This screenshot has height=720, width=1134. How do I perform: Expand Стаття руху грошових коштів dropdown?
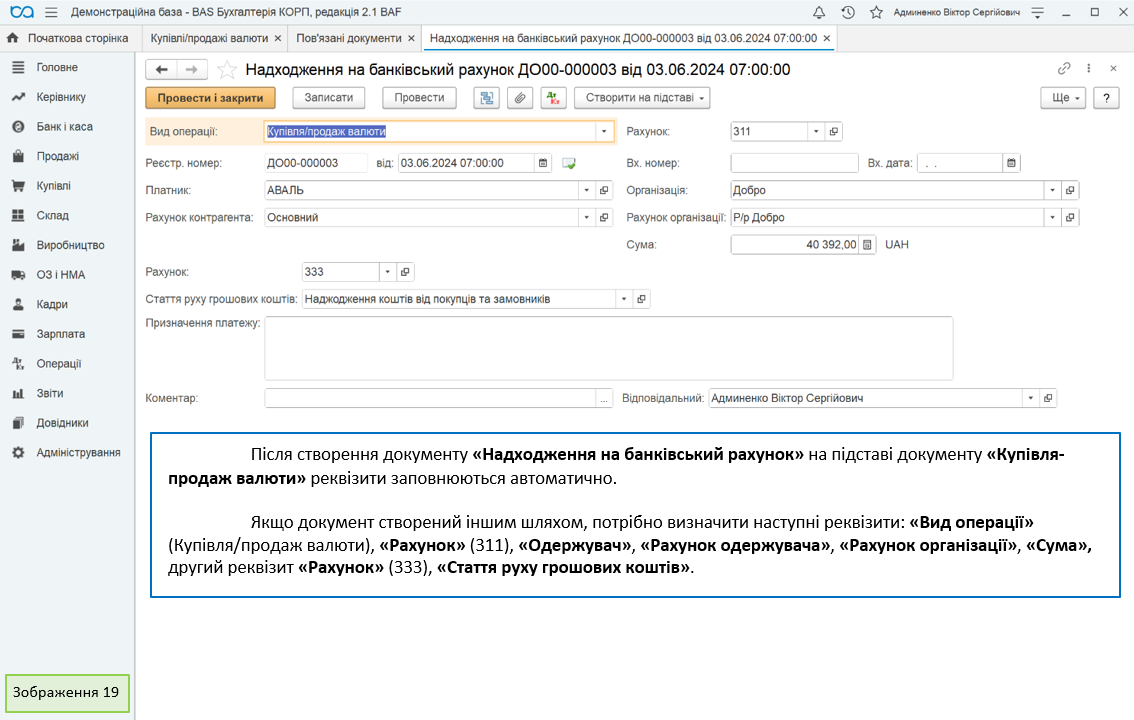point(624,299)
